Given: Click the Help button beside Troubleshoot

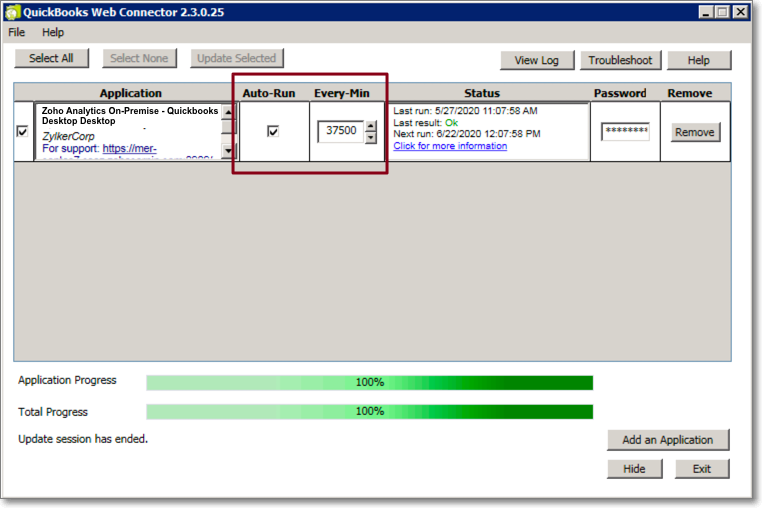Looking at the screenshot, I should pyautogui.click(x=699, y=60).
